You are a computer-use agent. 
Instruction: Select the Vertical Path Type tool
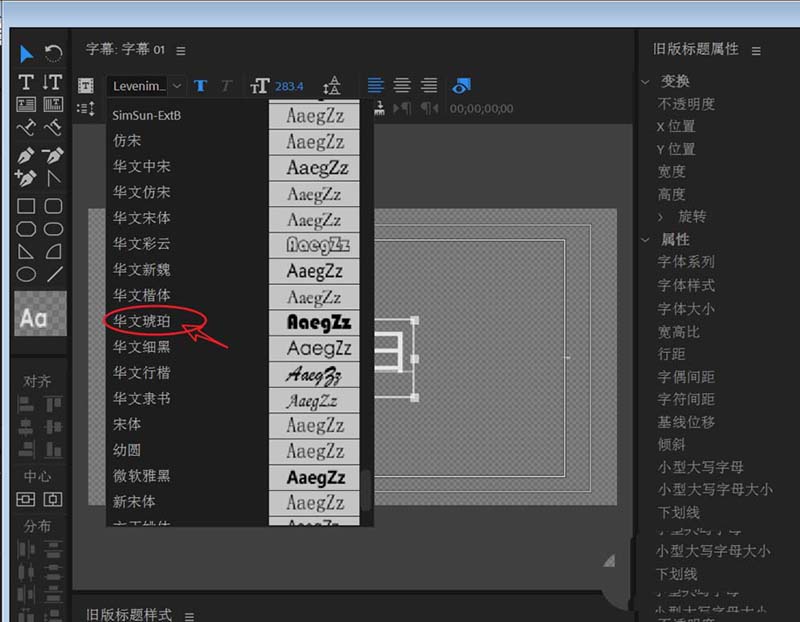53,128
